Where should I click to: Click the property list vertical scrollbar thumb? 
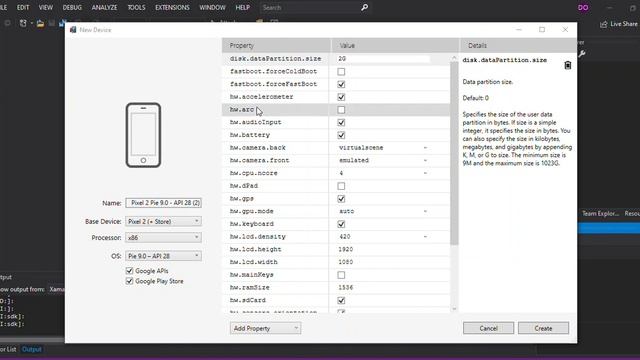click(x=454, y=153)
